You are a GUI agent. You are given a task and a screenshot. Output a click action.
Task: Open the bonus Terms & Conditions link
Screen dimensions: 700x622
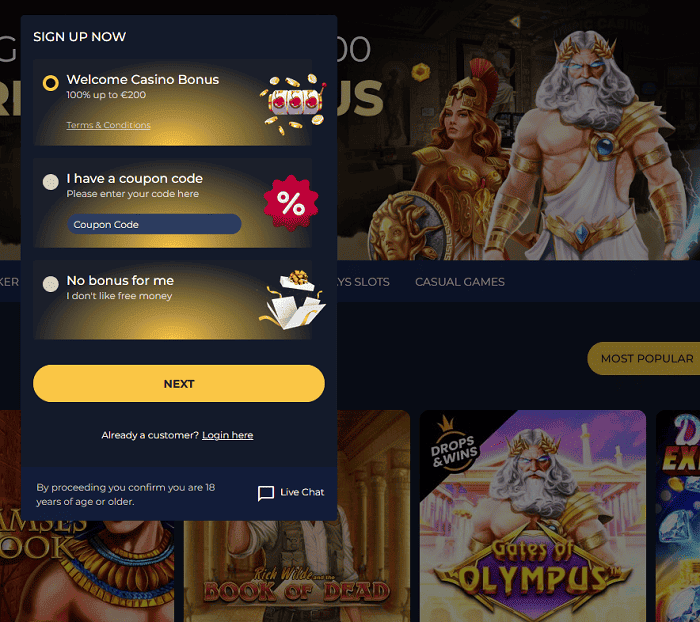108,125
